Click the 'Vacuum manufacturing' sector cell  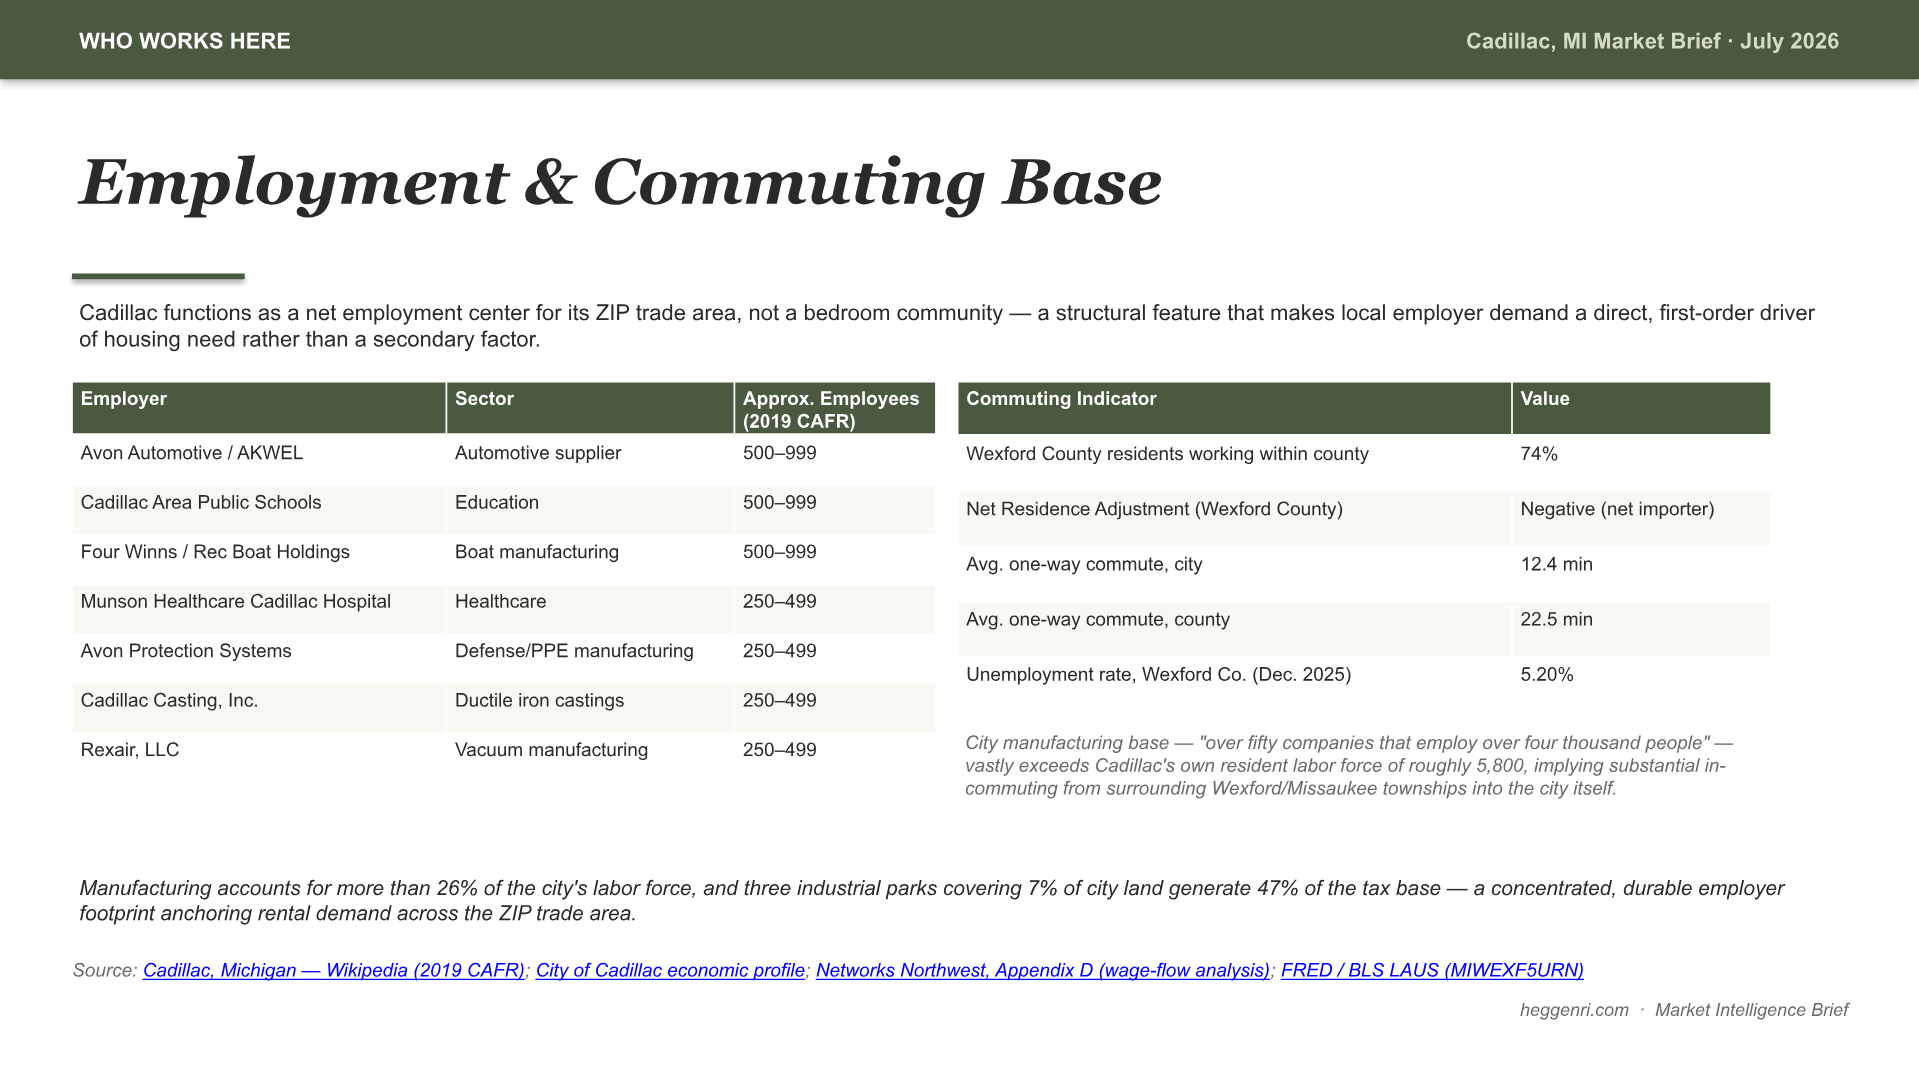(590, 756)
